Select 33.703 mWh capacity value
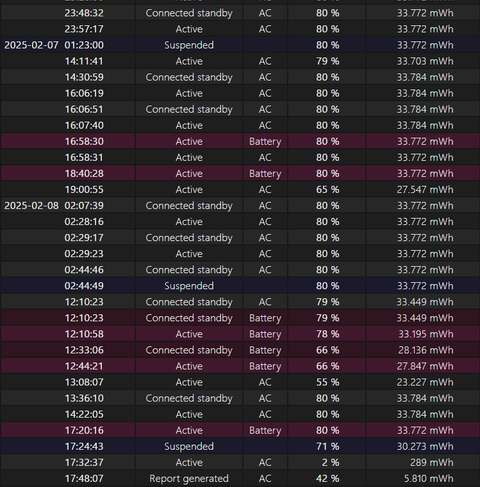480x487 pixels. point(425,61)
